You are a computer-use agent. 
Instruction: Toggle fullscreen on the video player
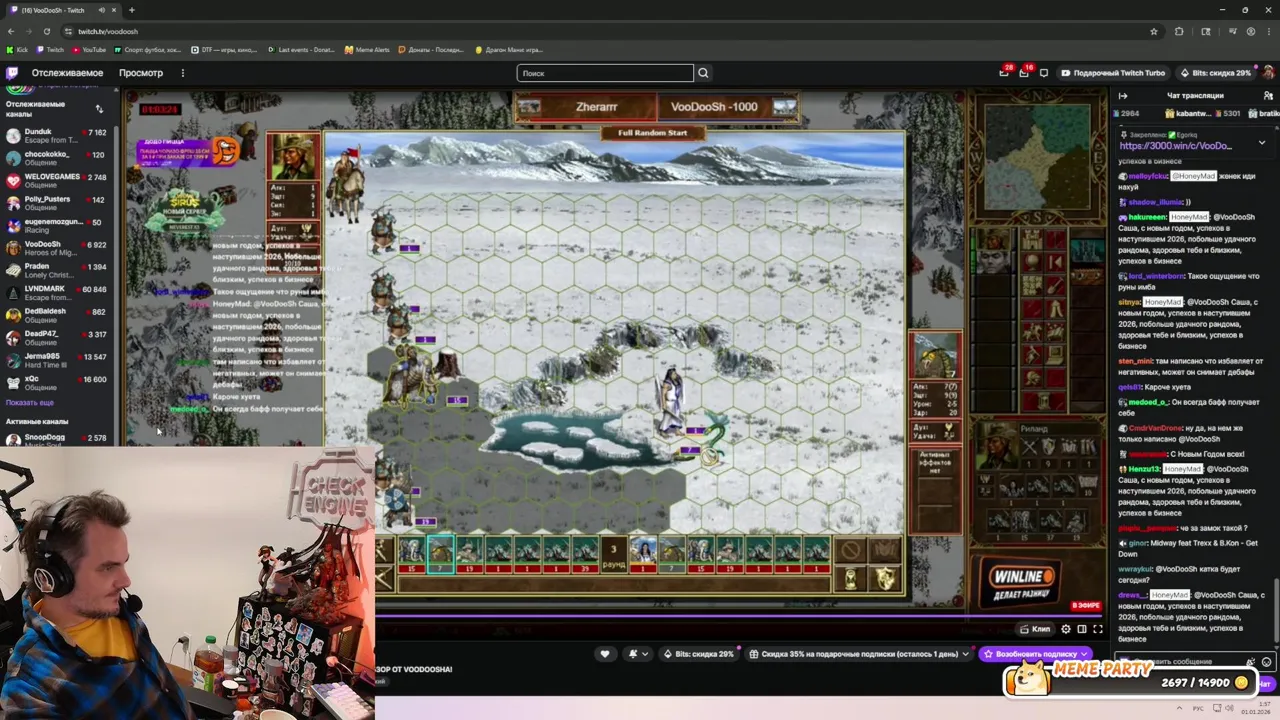click(1098, 629)
